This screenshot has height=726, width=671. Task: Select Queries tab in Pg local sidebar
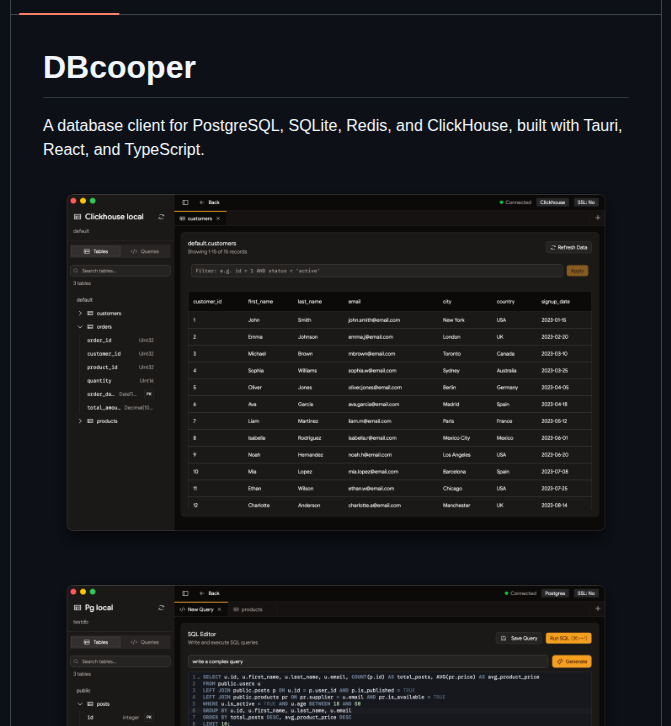145,642
